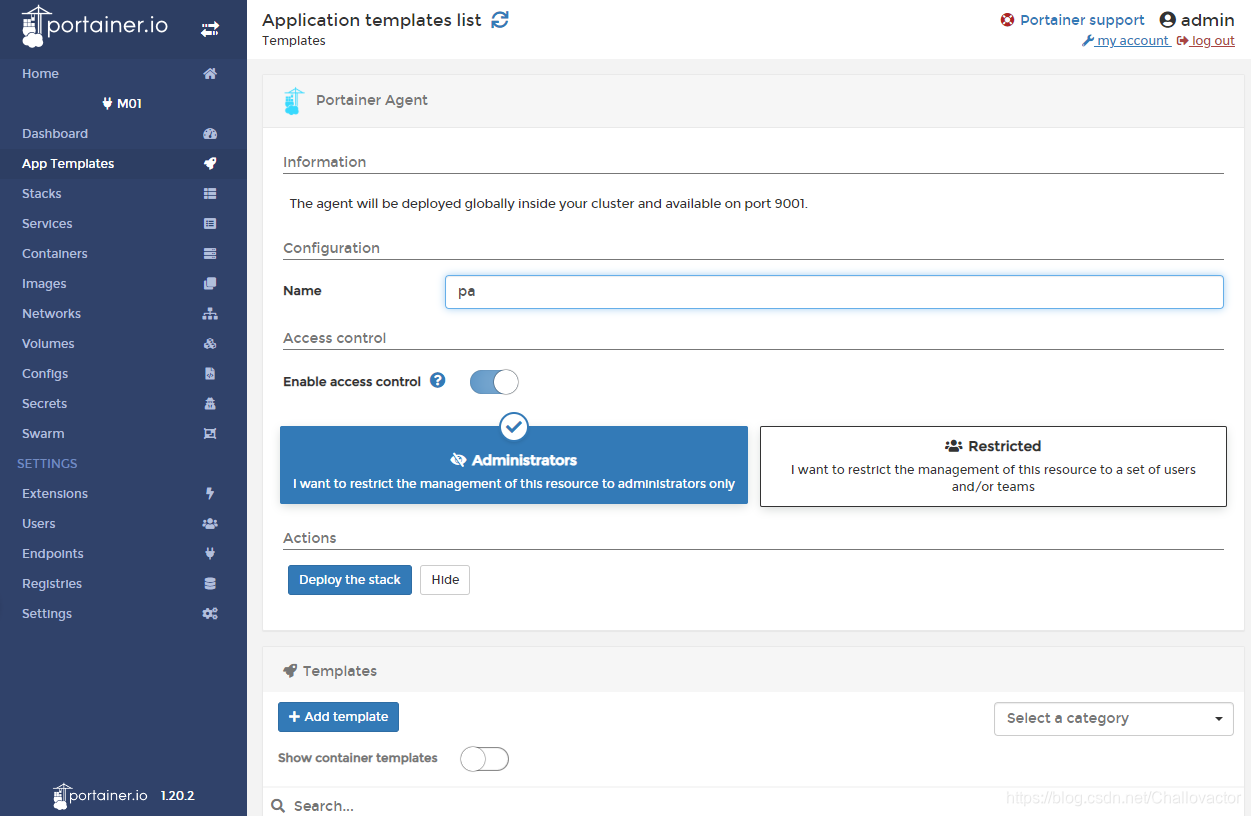1251x816 pixels.
Task: Click Deploy the stack button
Action: pos(350,580)
